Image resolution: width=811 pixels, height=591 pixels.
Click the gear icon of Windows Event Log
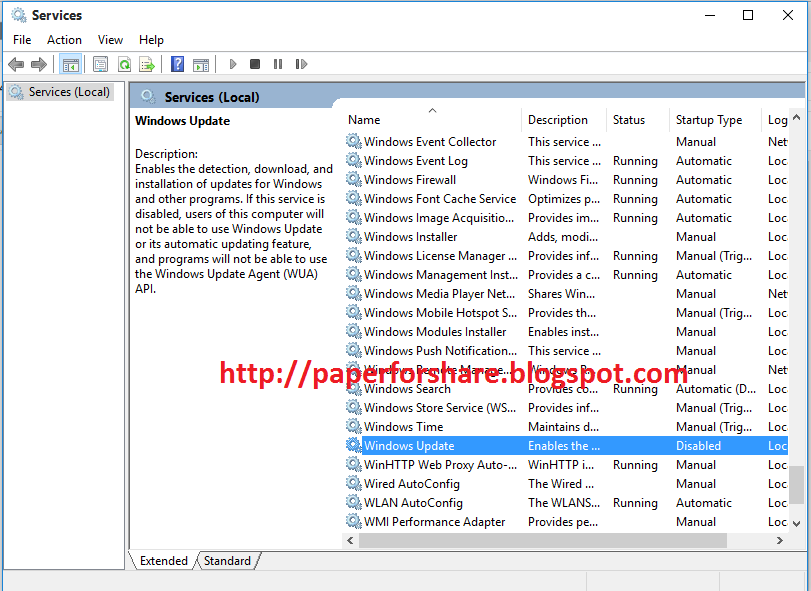354,160
